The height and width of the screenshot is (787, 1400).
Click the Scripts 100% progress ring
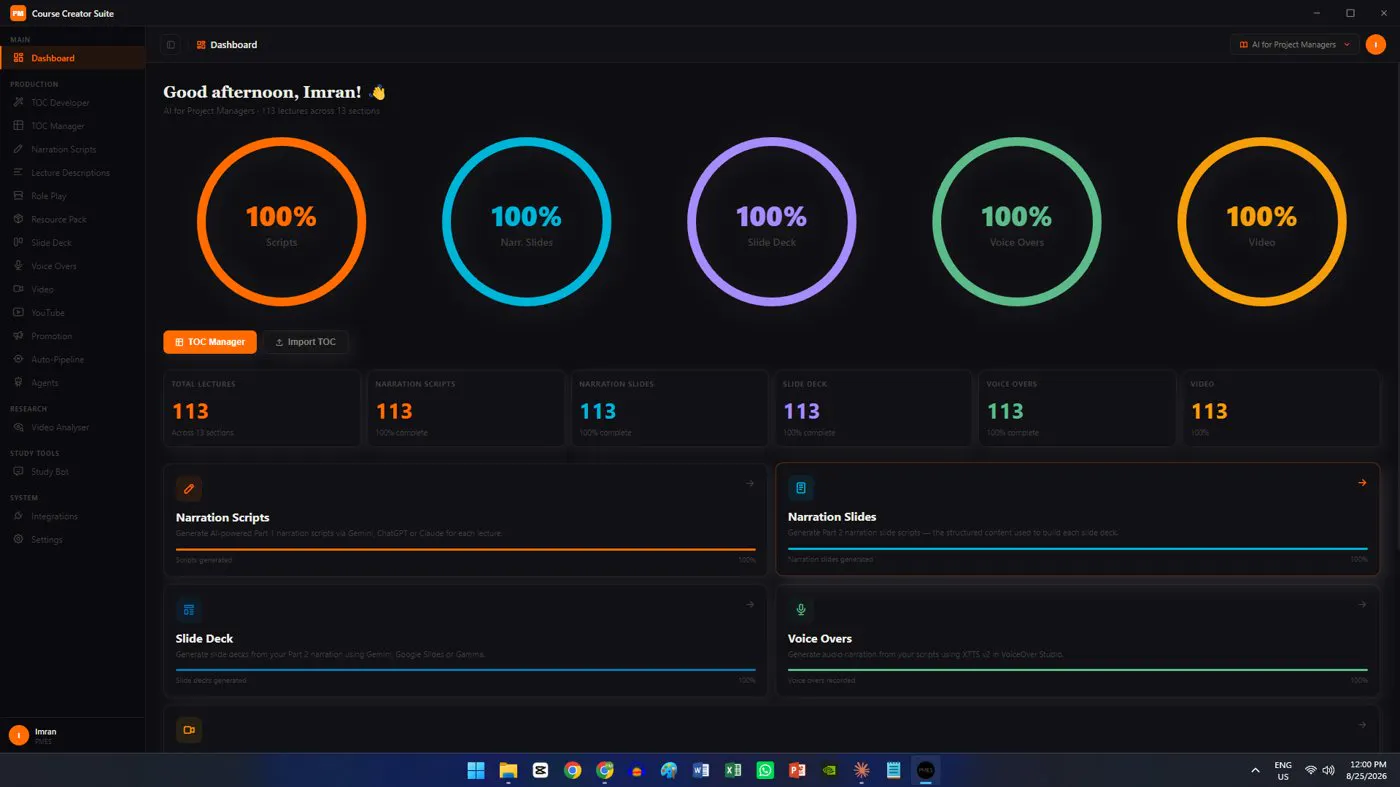coord(281,222)
